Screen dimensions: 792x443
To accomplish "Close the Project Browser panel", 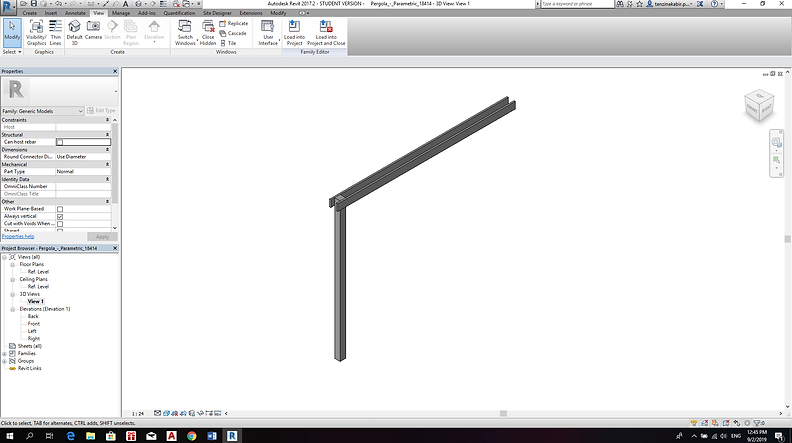I will tap(115, 249).
